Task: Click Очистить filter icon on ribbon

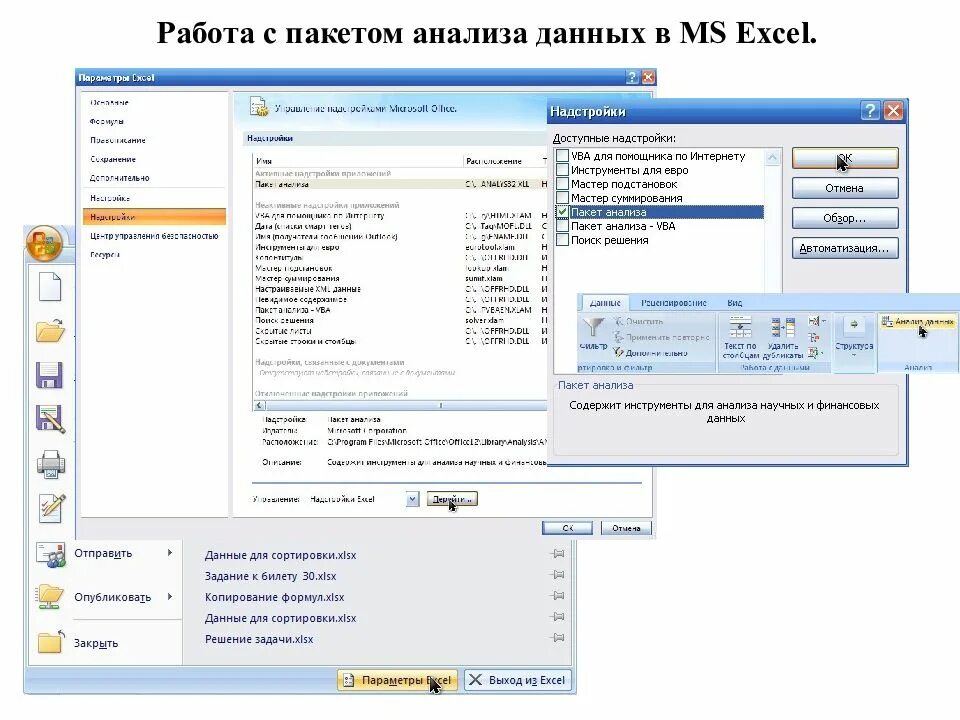Action: tap(639, 321)
